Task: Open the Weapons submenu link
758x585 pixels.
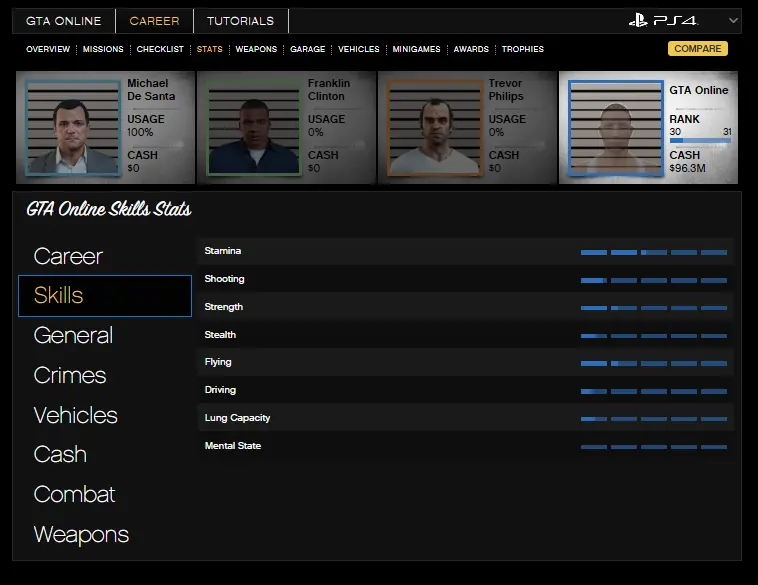Action: [x=256, y=49]
